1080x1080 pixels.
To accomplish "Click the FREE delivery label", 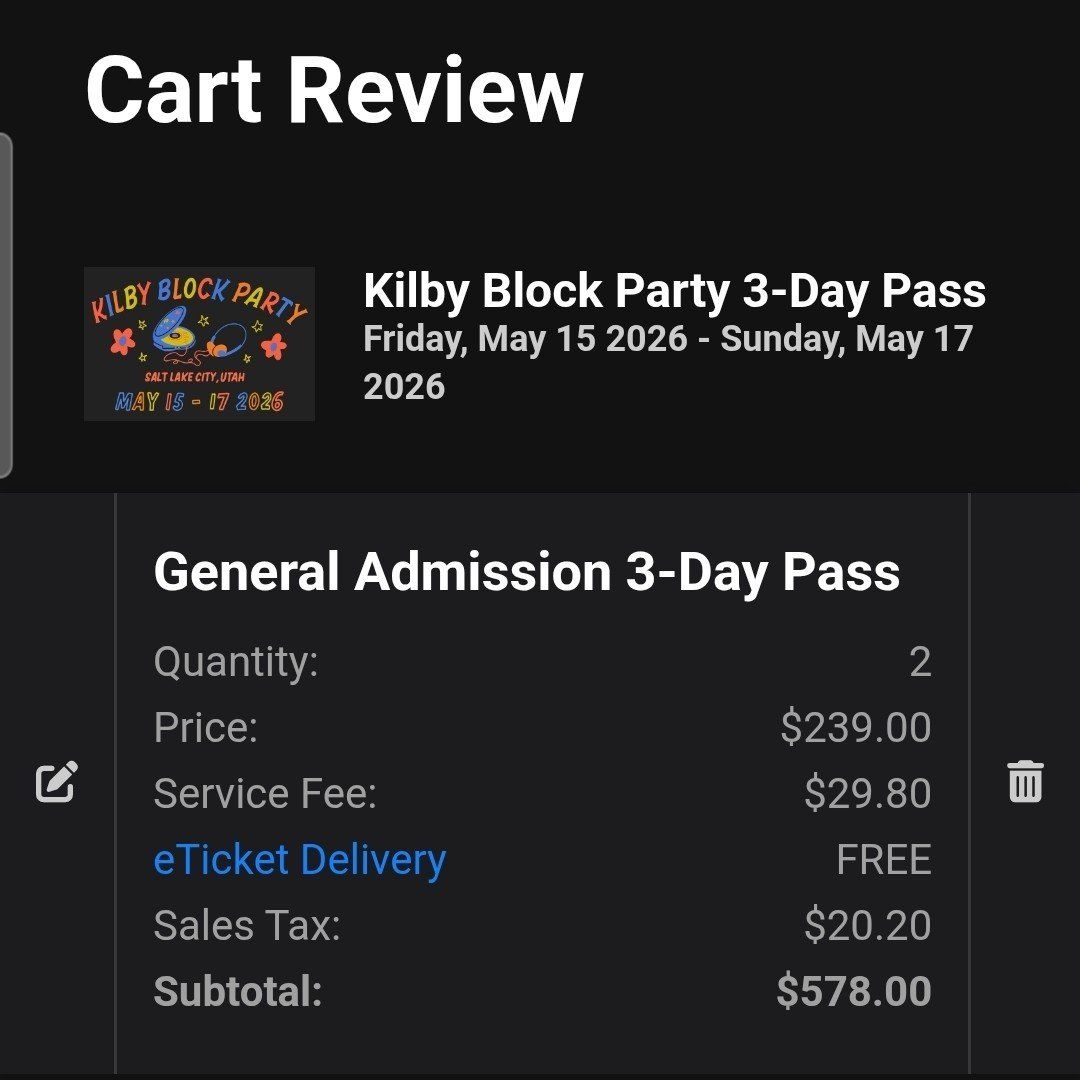I will pyautogui.click(x=884, y=859).
